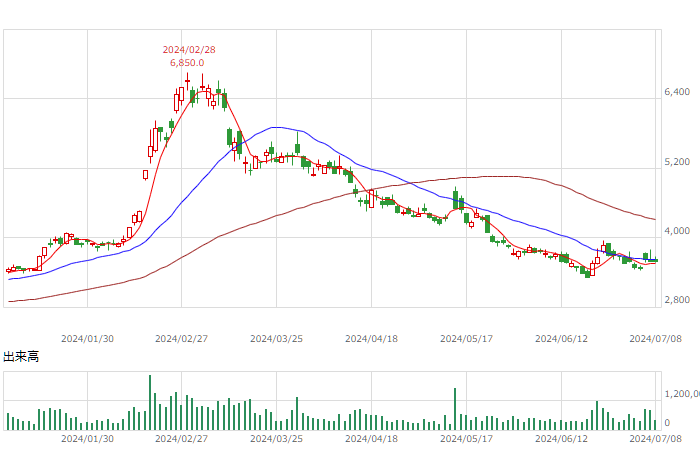Screen dimensions: 700x453
Task: Select the 5,200 price axis label
Action: (677, 162)
